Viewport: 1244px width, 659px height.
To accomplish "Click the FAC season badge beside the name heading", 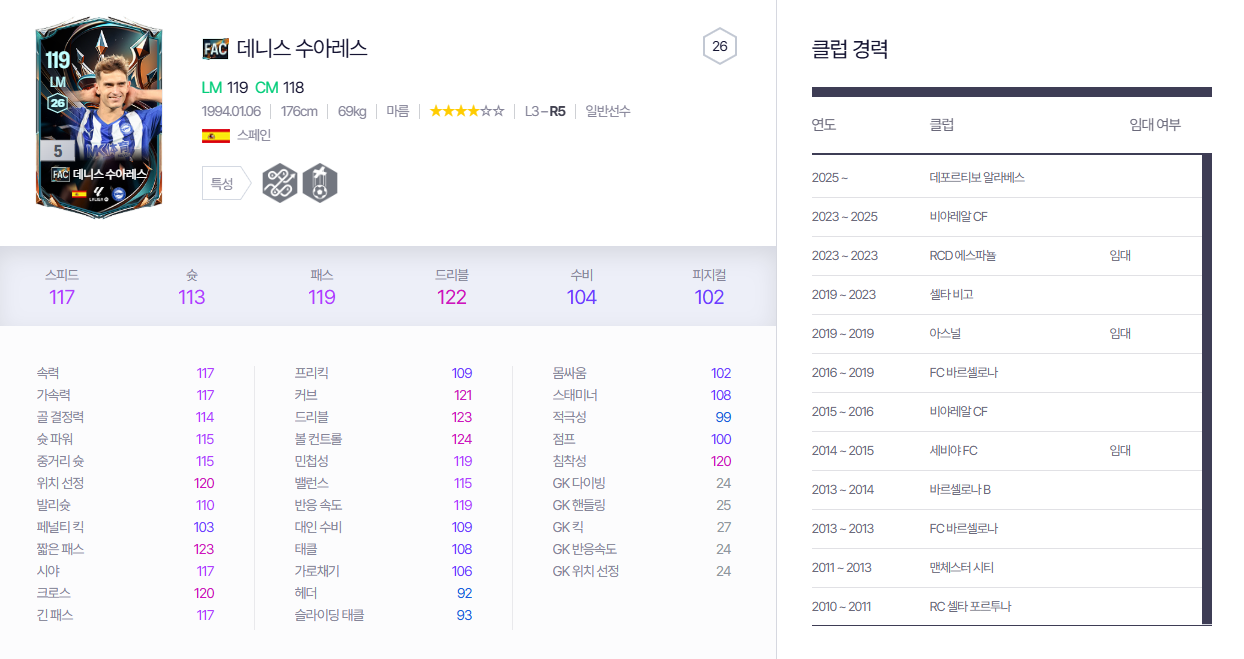I will click(215, 48).
